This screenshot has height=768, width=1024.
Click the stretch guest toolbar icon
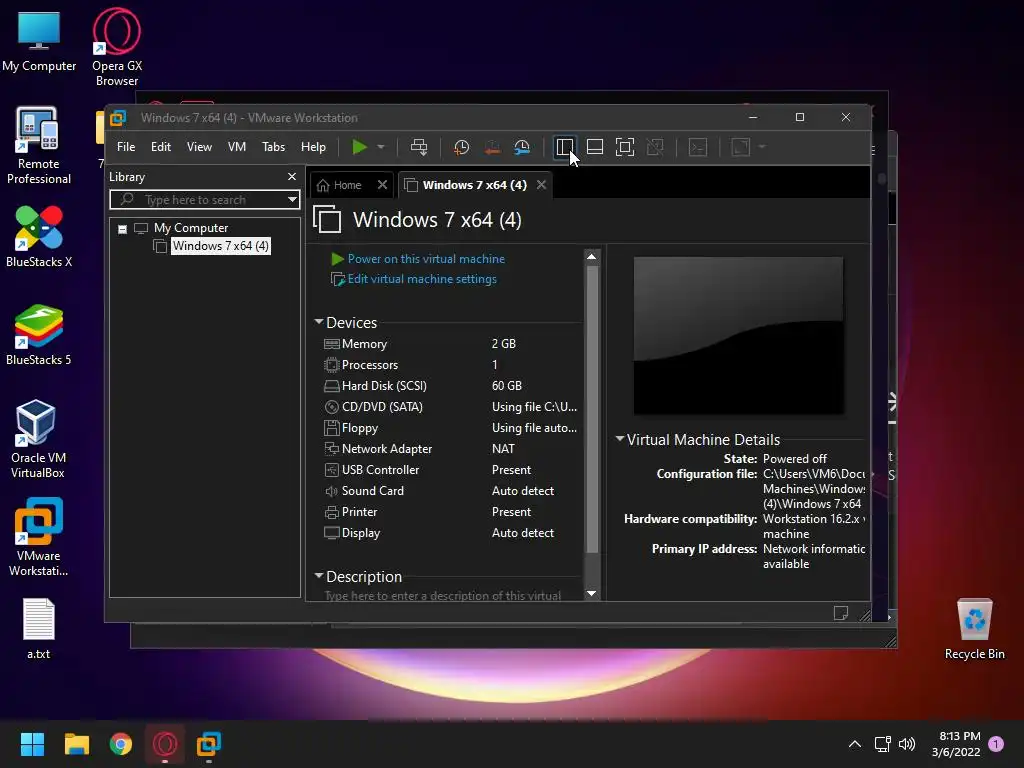[741, 147]
